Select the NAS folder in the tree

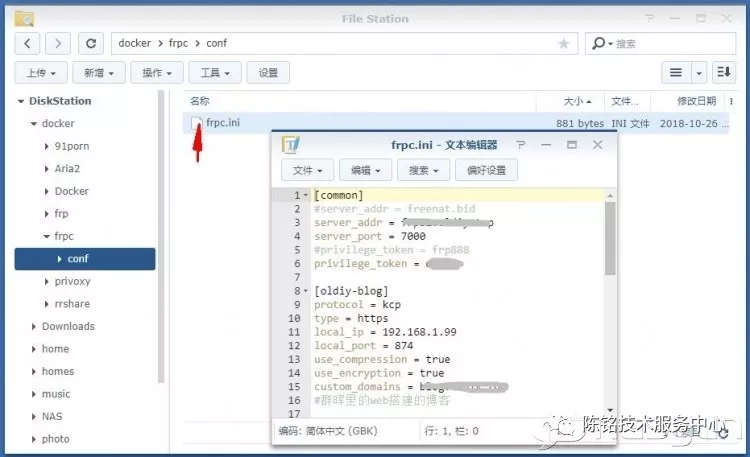click(52, 416)
